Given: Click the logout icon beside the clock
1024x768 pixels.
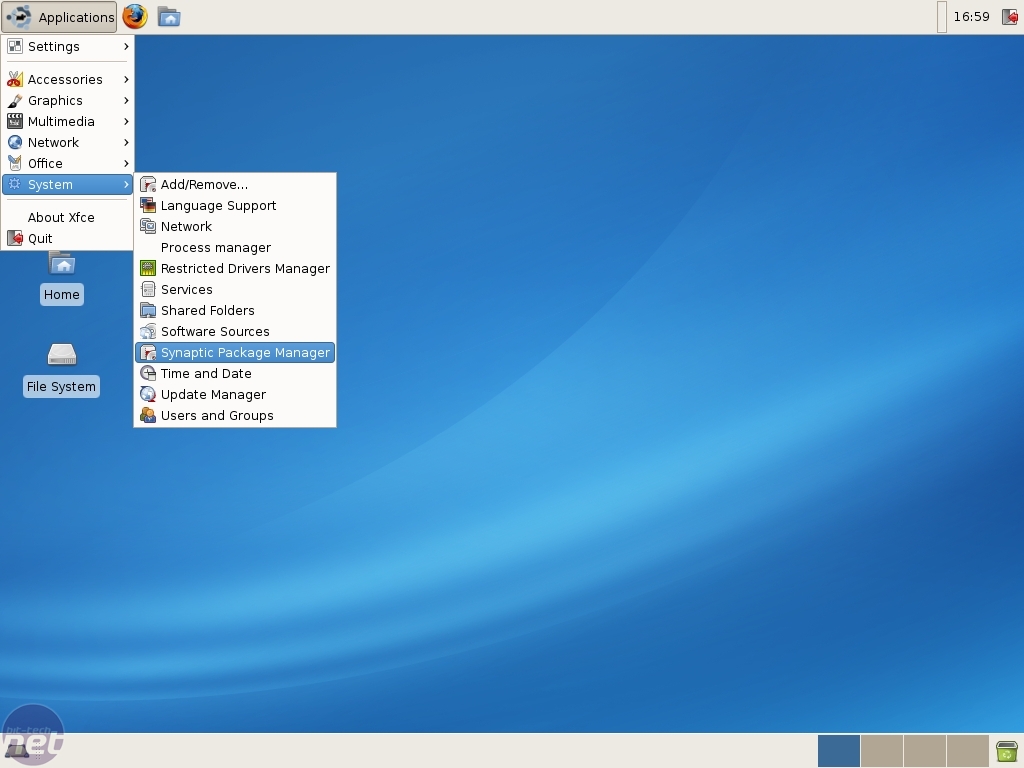Looking at the screenshot, I should point(1010,17).
